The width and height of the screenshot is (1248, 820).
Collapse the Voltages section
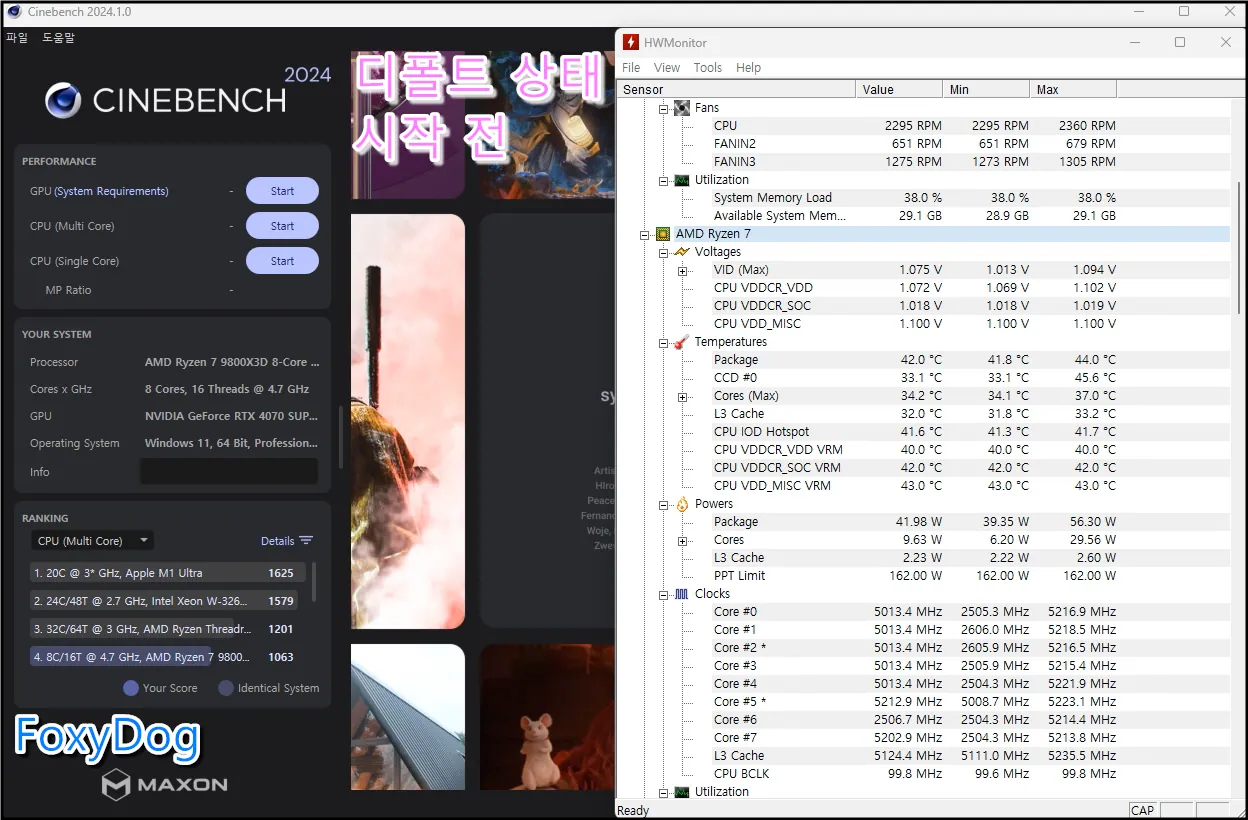[x=663, y=252]
